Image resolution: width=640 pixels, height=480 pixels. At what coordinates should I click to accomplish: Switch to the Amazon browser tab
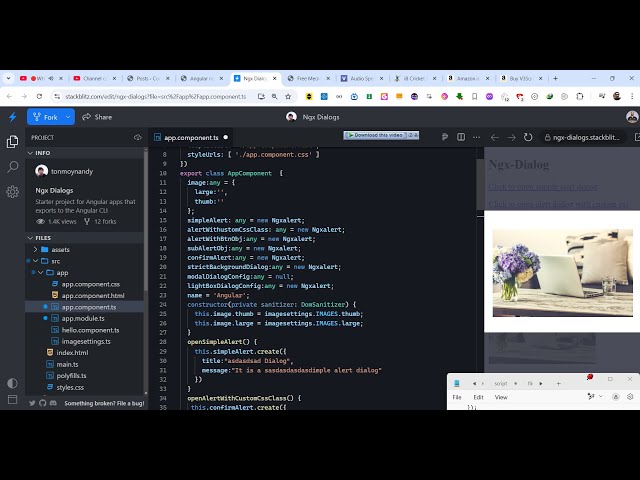click(x=463, y=78)
